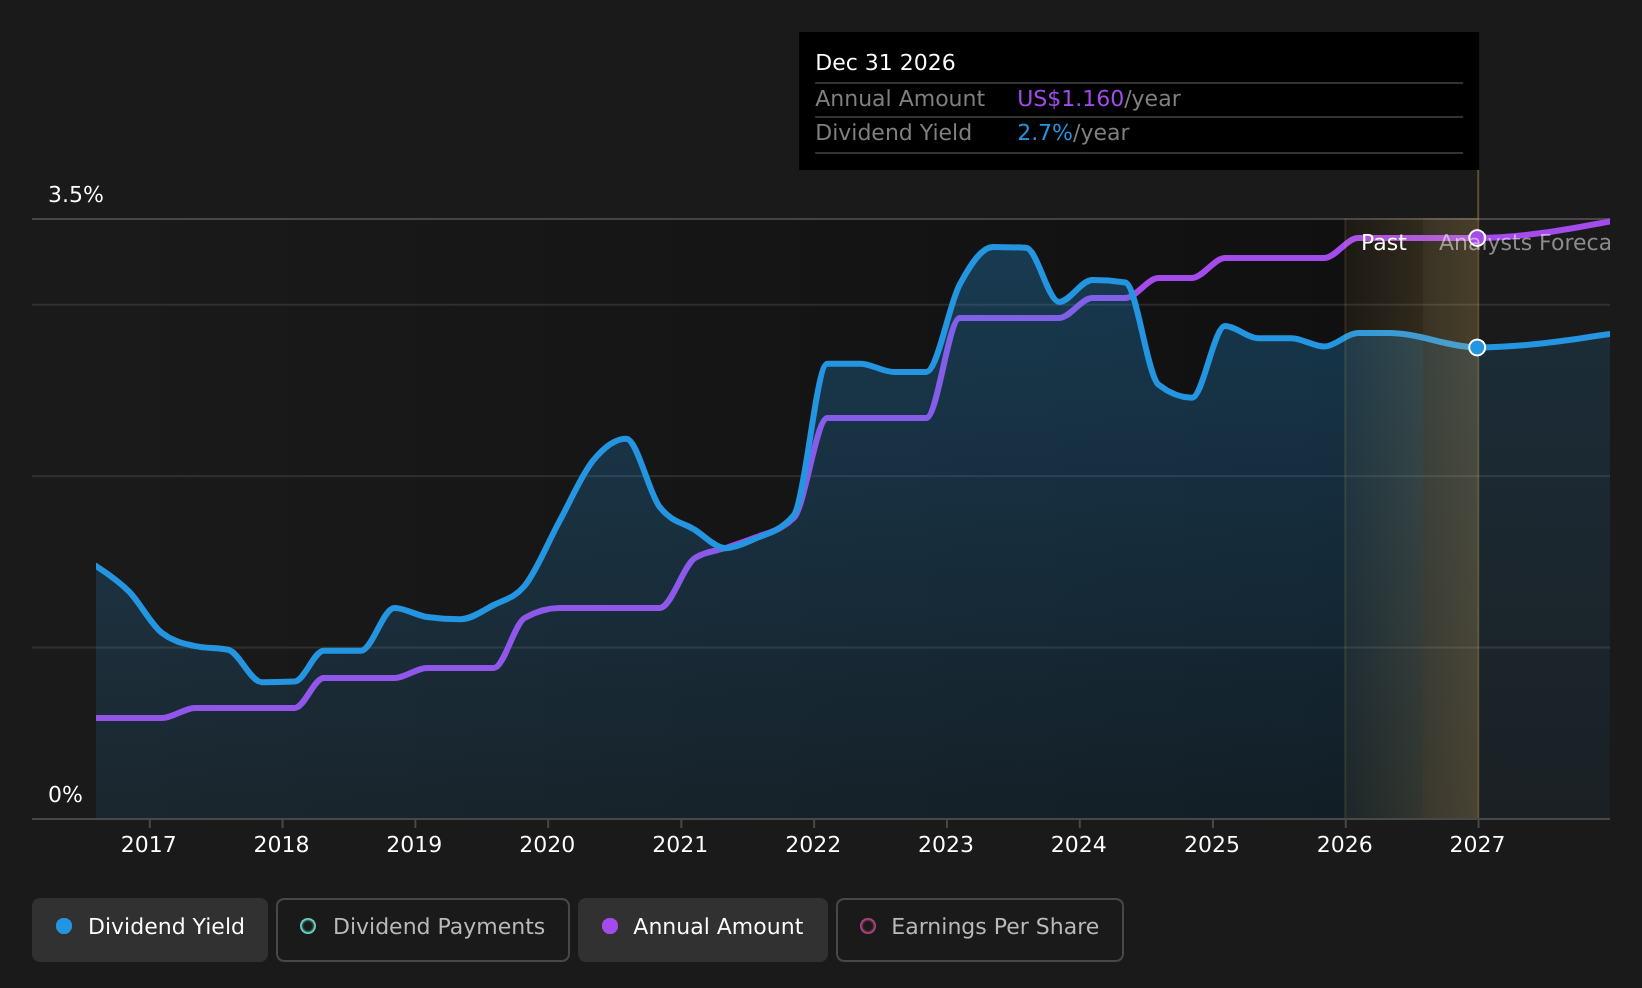Click the 2025 x-axis label
This screenshot has width=1642, height=988.
tap(1212, 845)
